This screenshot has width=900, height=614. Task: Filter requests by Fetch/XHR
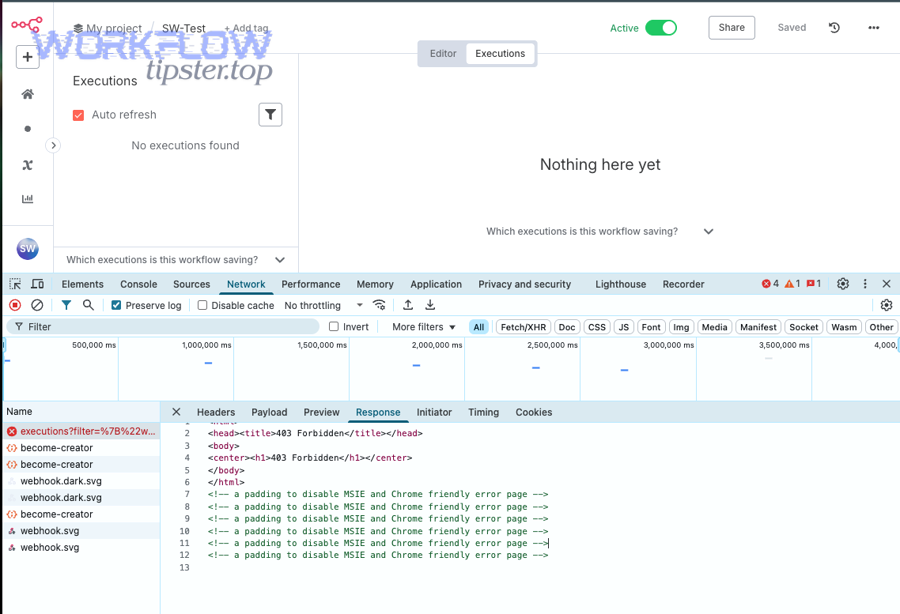523,327
